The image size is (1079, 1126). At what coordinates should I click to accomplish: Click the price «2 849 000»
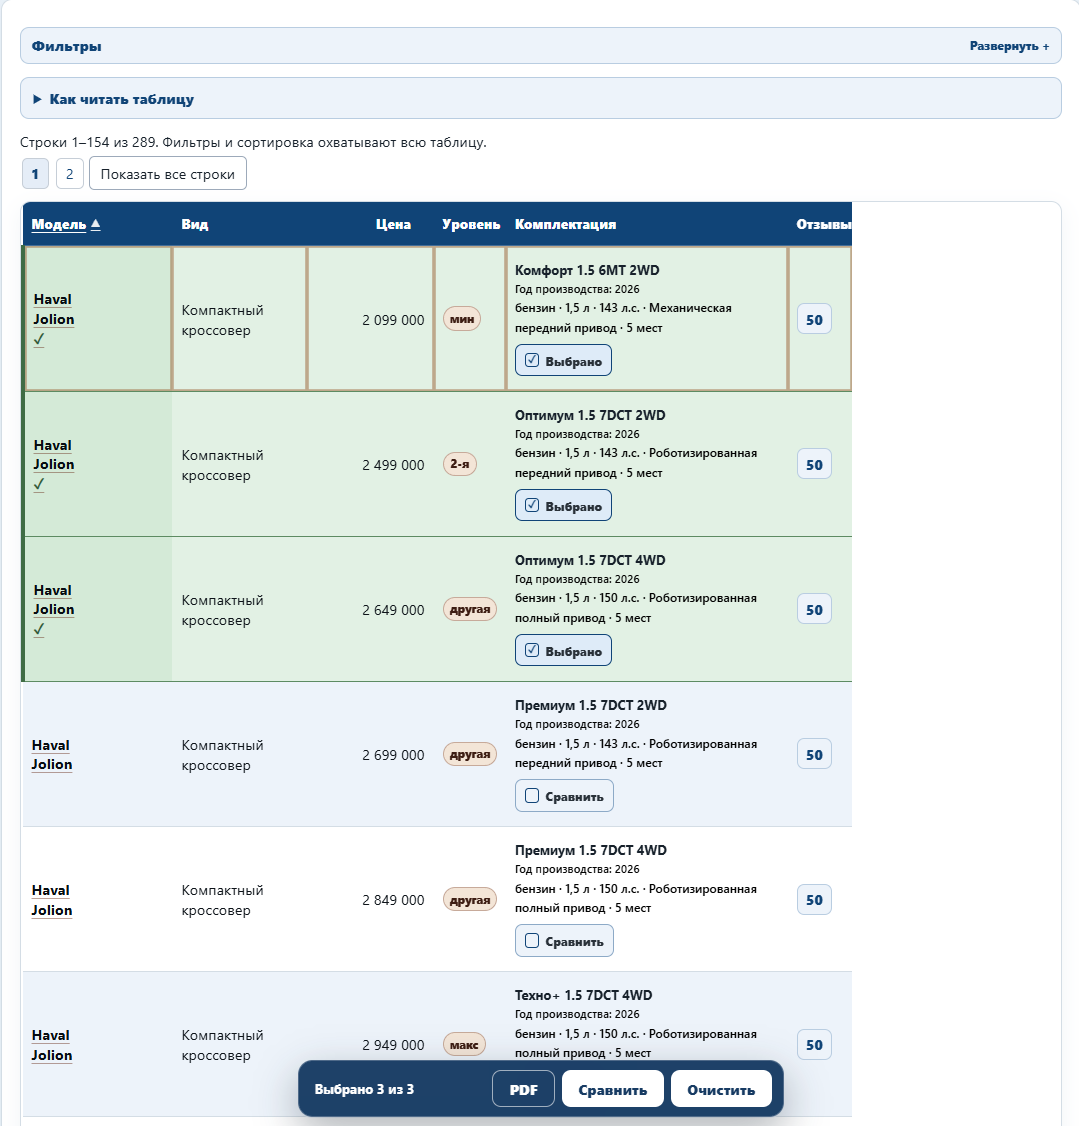393,901
